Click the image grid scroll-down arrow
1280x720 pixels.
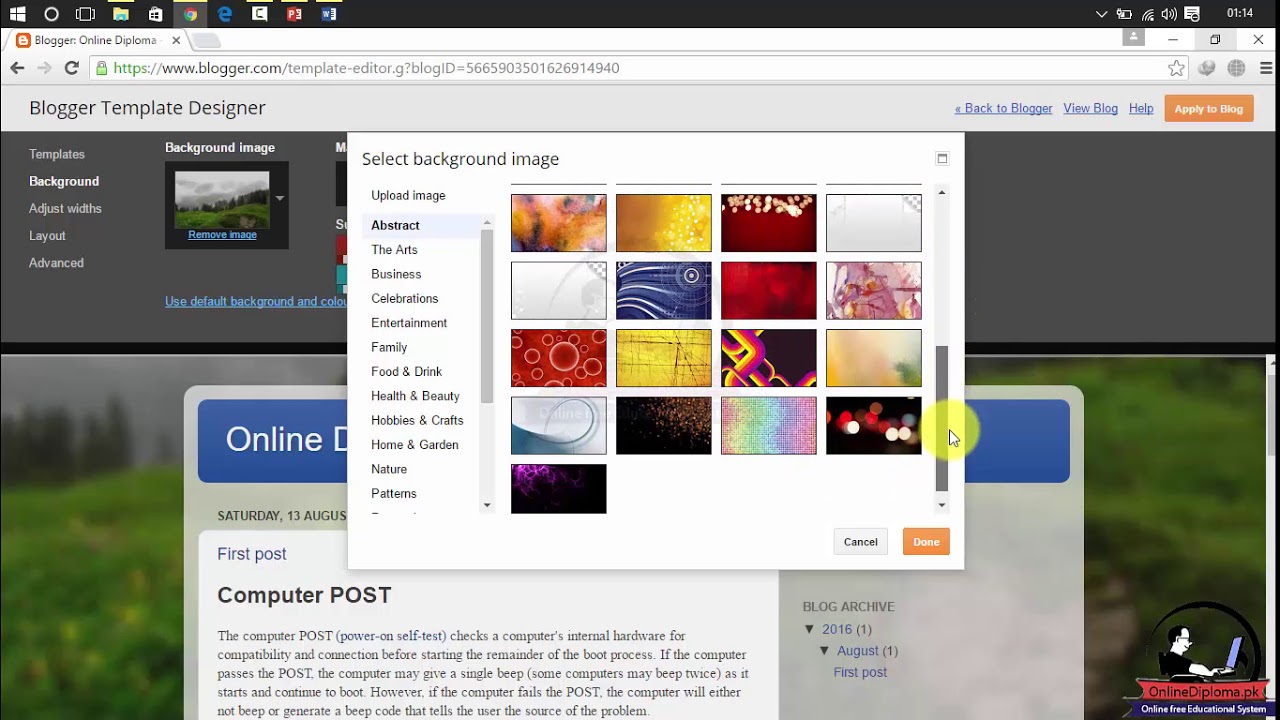coord(942,505)
